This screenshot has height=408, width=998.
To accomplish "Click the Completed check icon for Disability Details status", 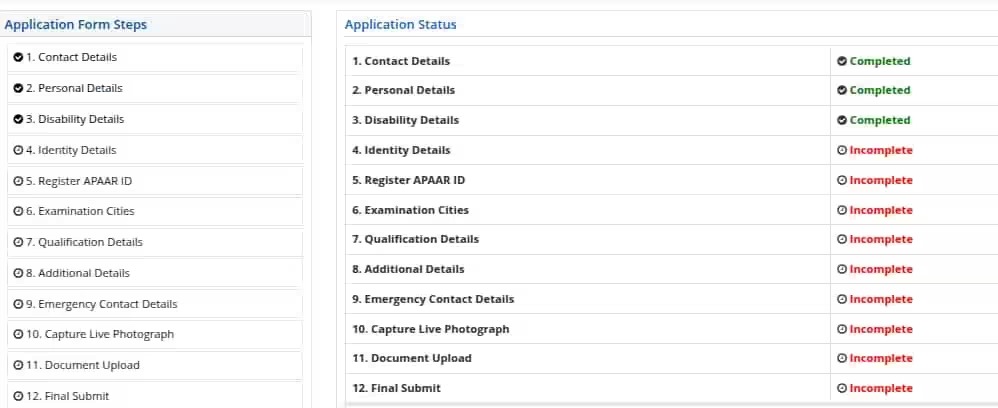I will click(x=842, y=120).
